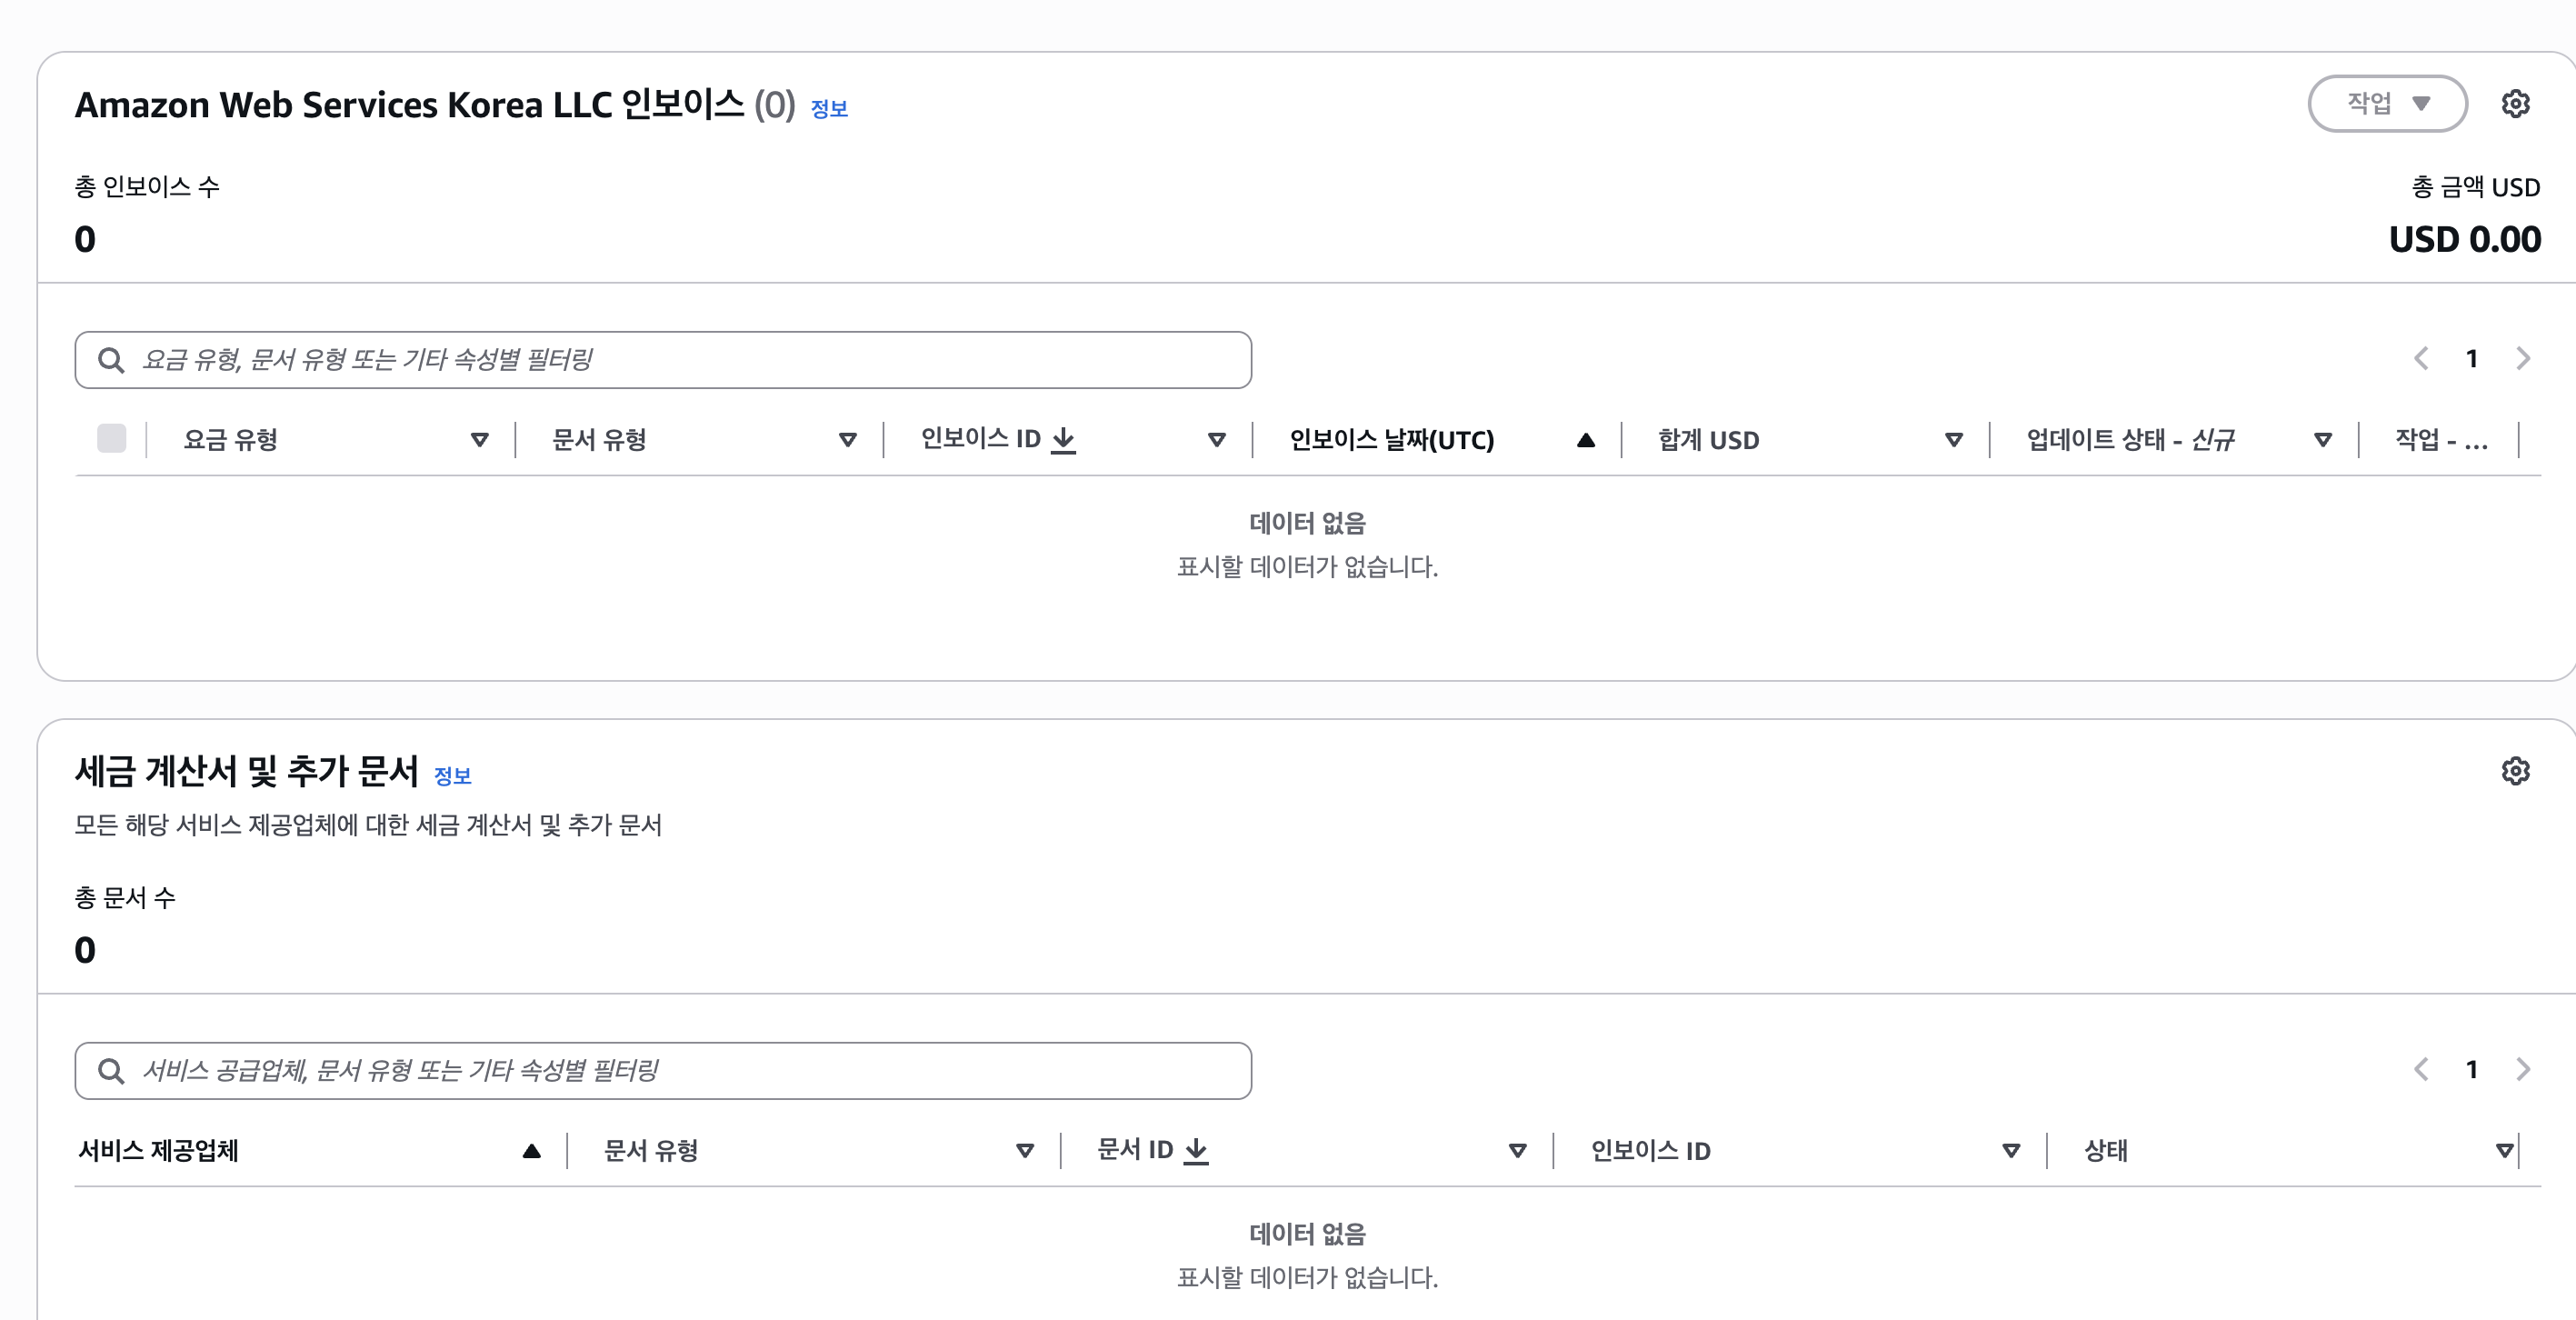Click the 인보이스 날짜(UTC) column header
Image resolution: width=2576 pixels, height=1320 pixels.
coord(1392,440)
